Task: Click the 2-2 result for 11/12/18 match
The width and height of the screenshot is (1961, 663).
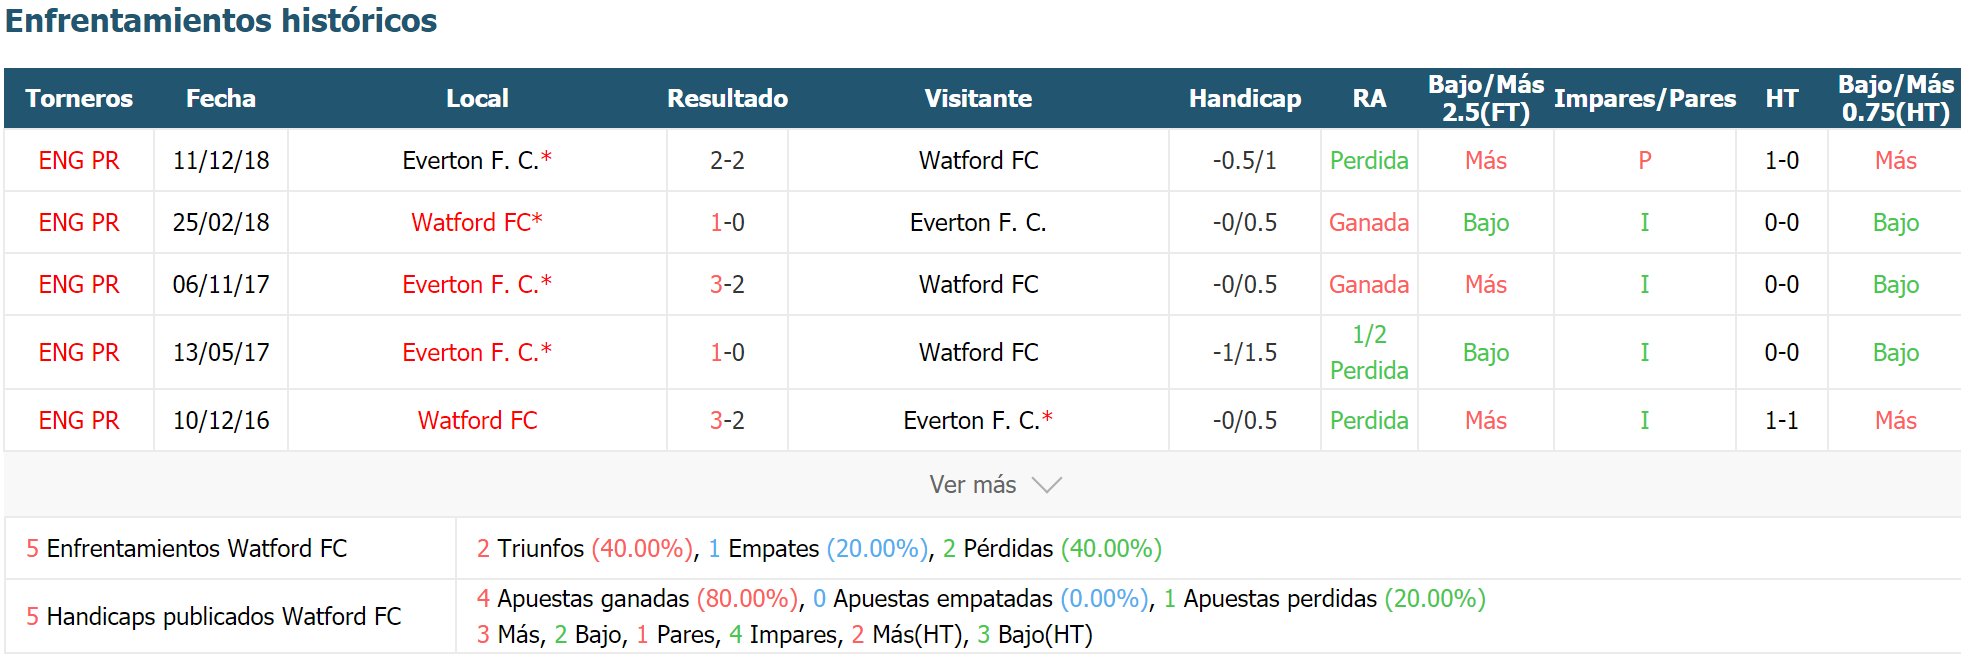Action: point(727,160)
